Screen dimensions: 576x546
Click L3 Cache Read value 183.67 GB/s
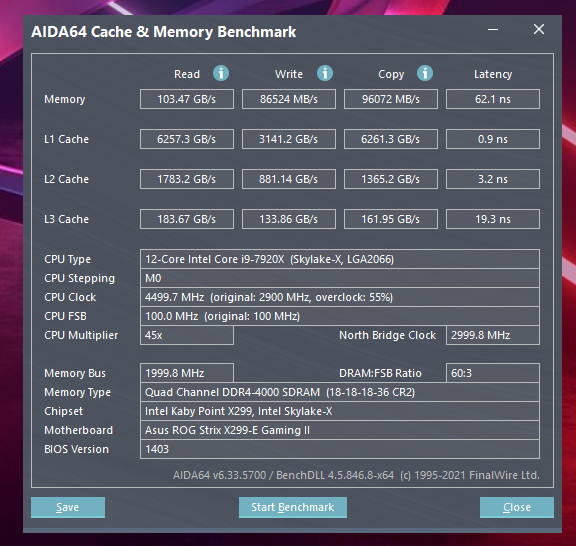pos(187,219)
